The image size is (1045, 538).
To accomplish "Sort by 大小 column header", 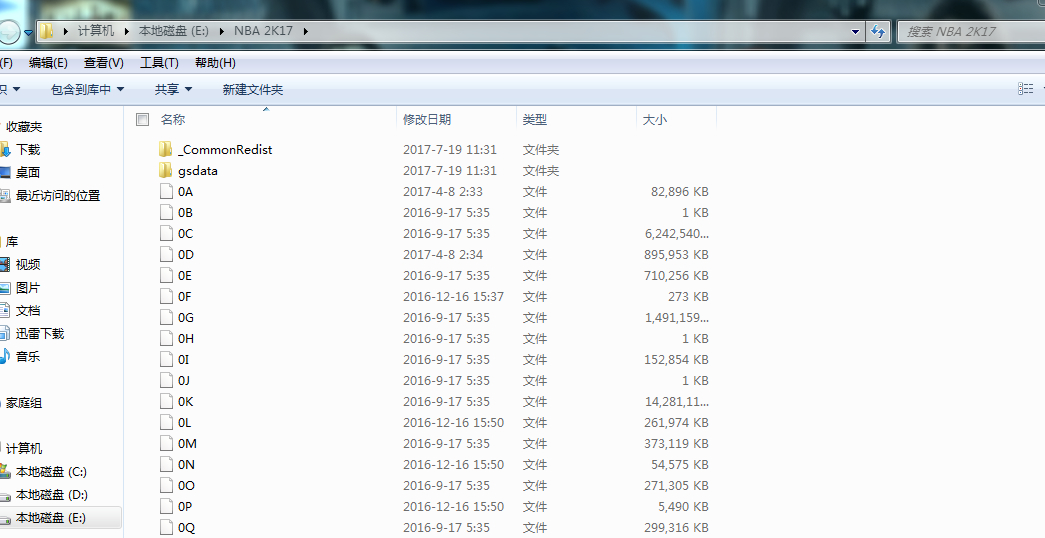I will point(654,119).
